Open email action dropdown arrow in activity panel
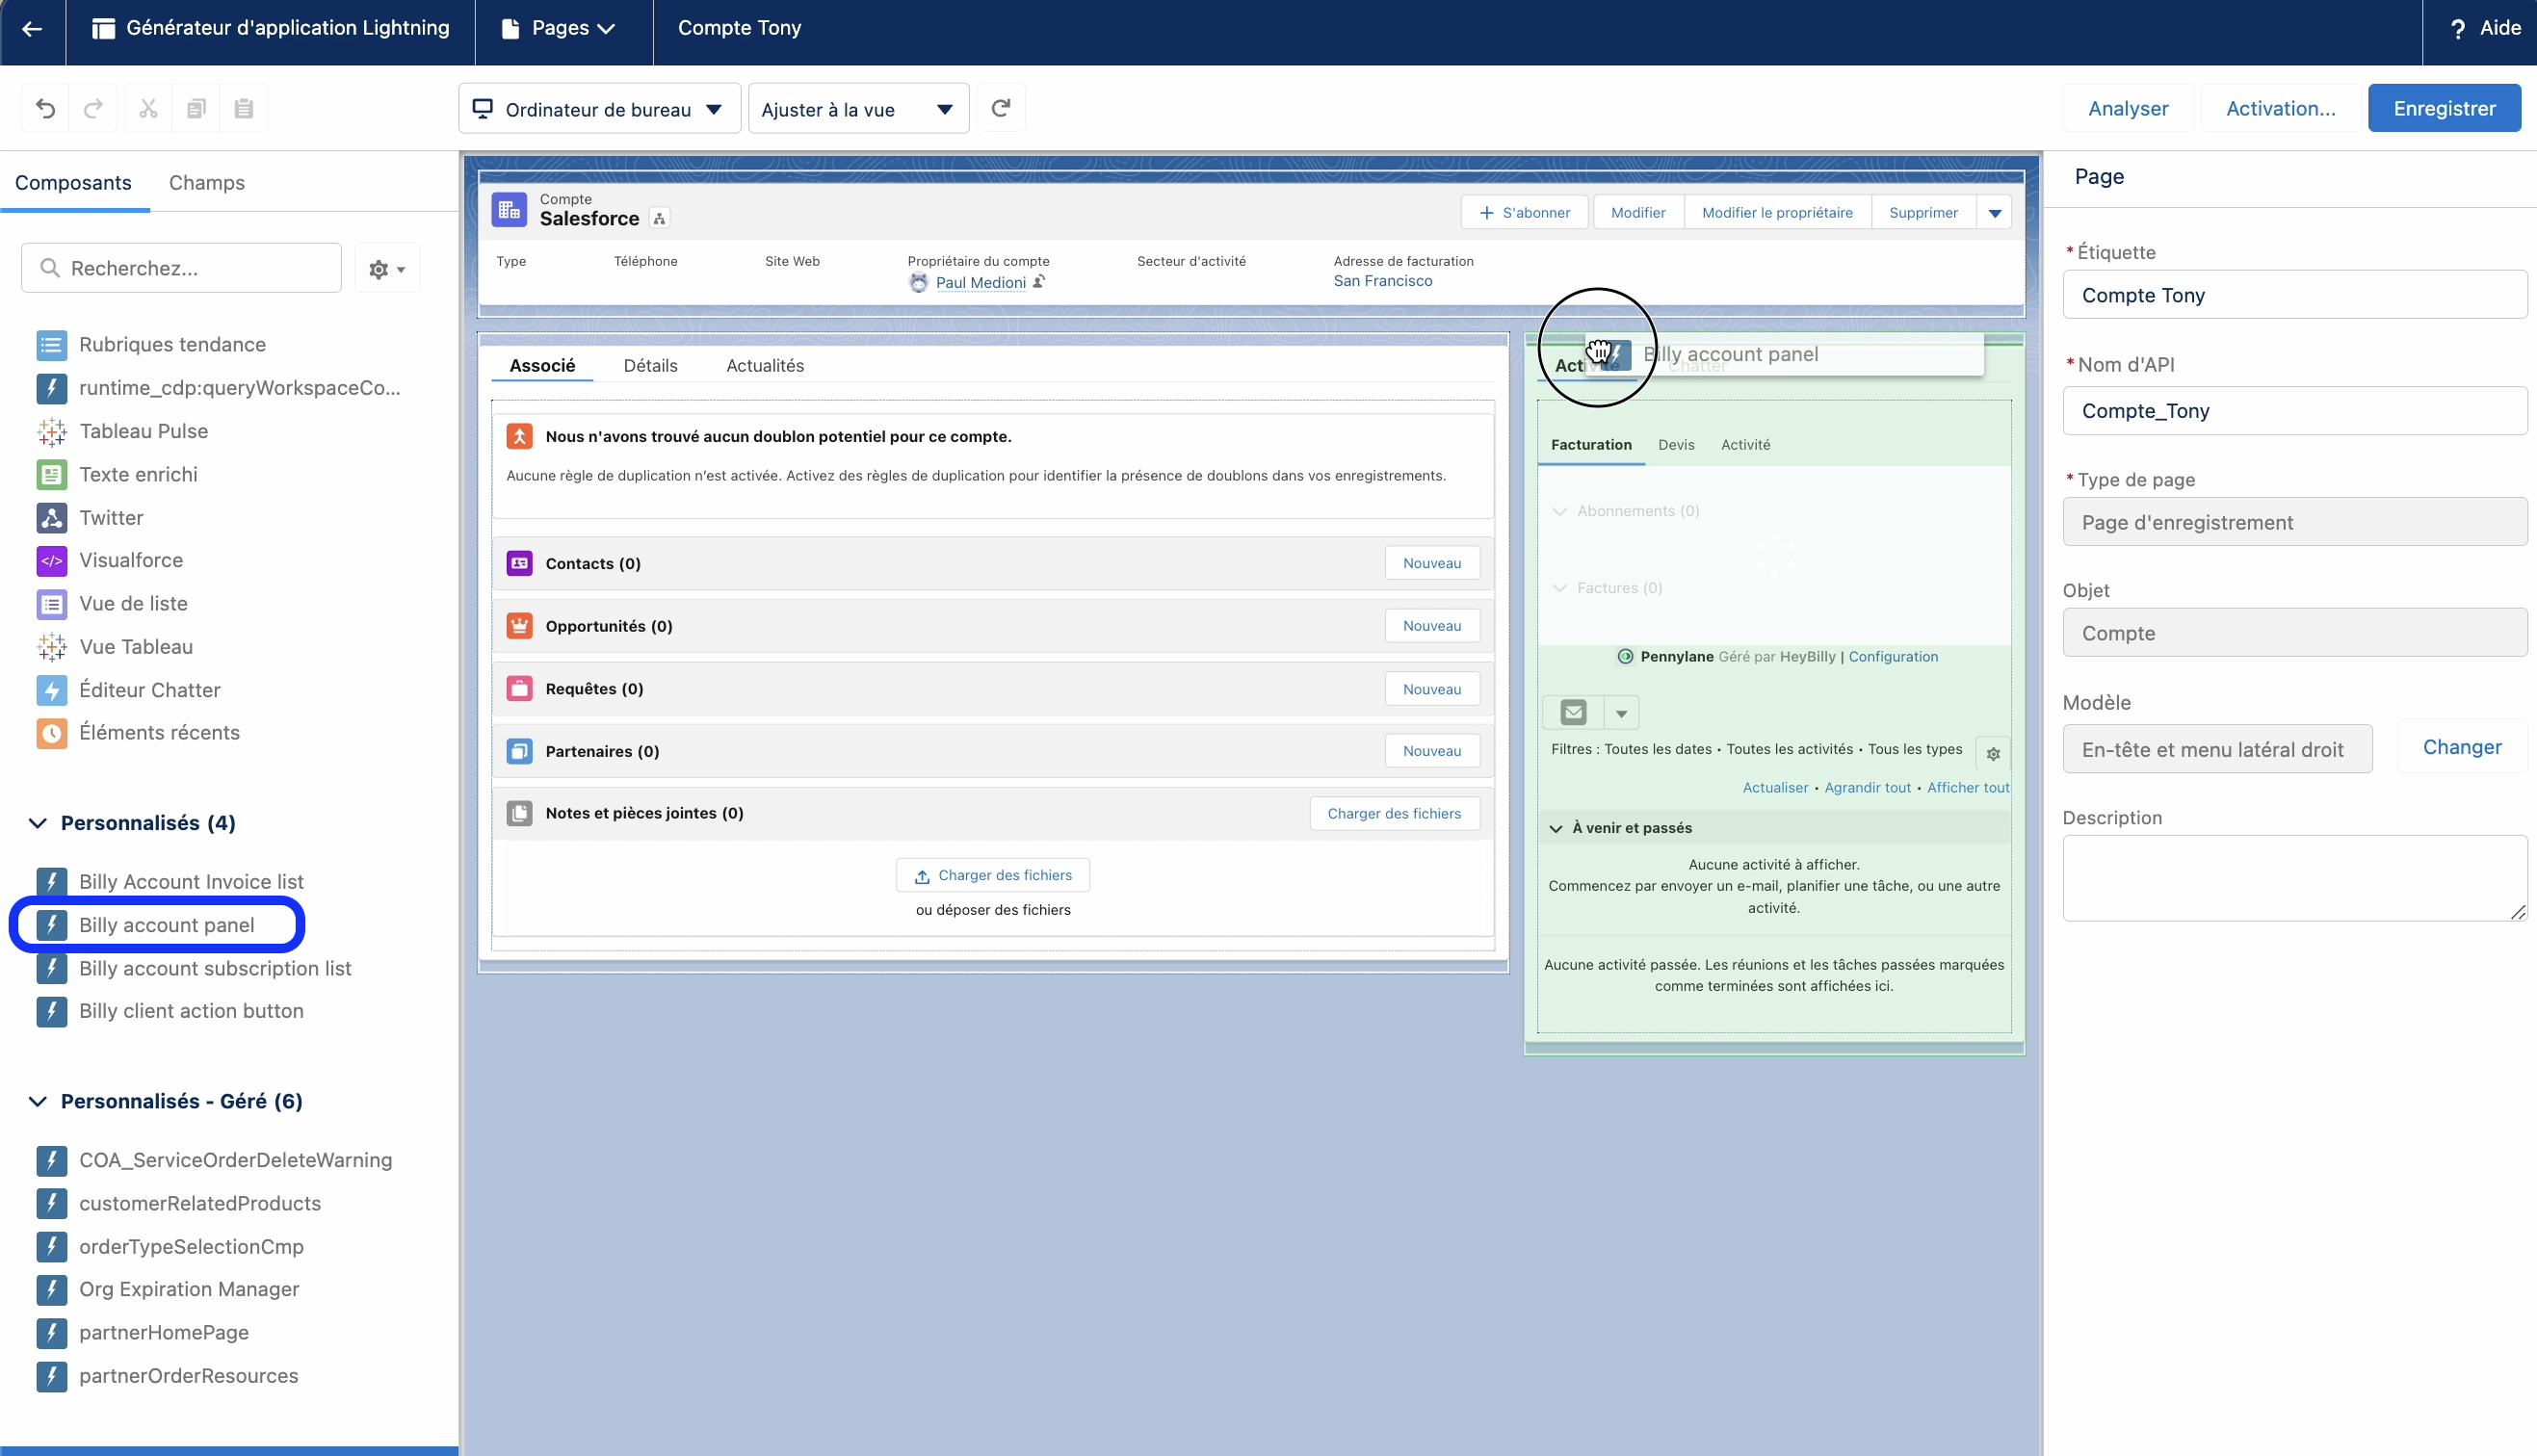 1621,714
